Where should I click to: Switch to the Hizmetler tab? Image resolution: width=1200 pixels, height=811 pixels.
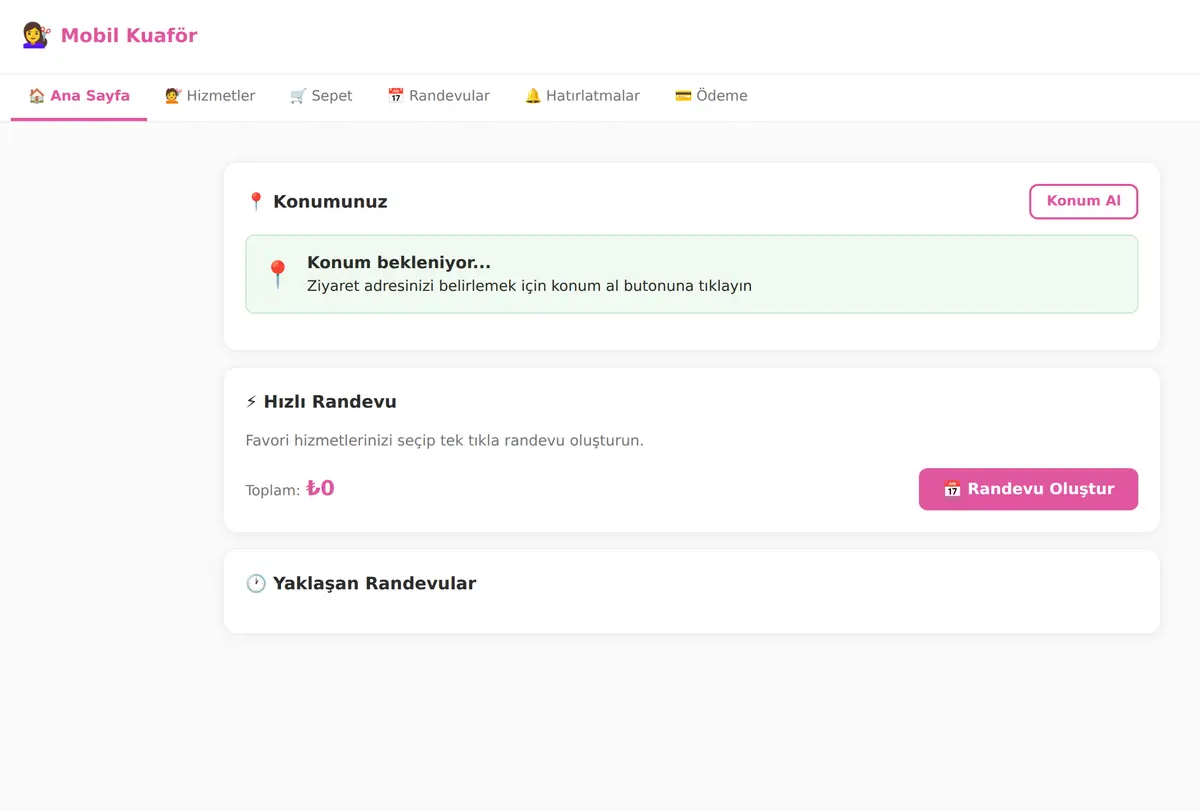(210, 96)
